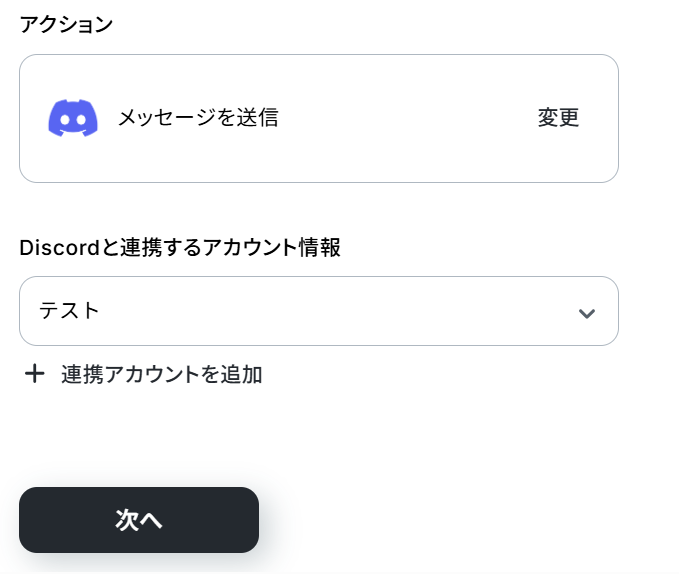Click the plus icon for adding account
The height and width of the screenshot is (574, 679).
35,374
